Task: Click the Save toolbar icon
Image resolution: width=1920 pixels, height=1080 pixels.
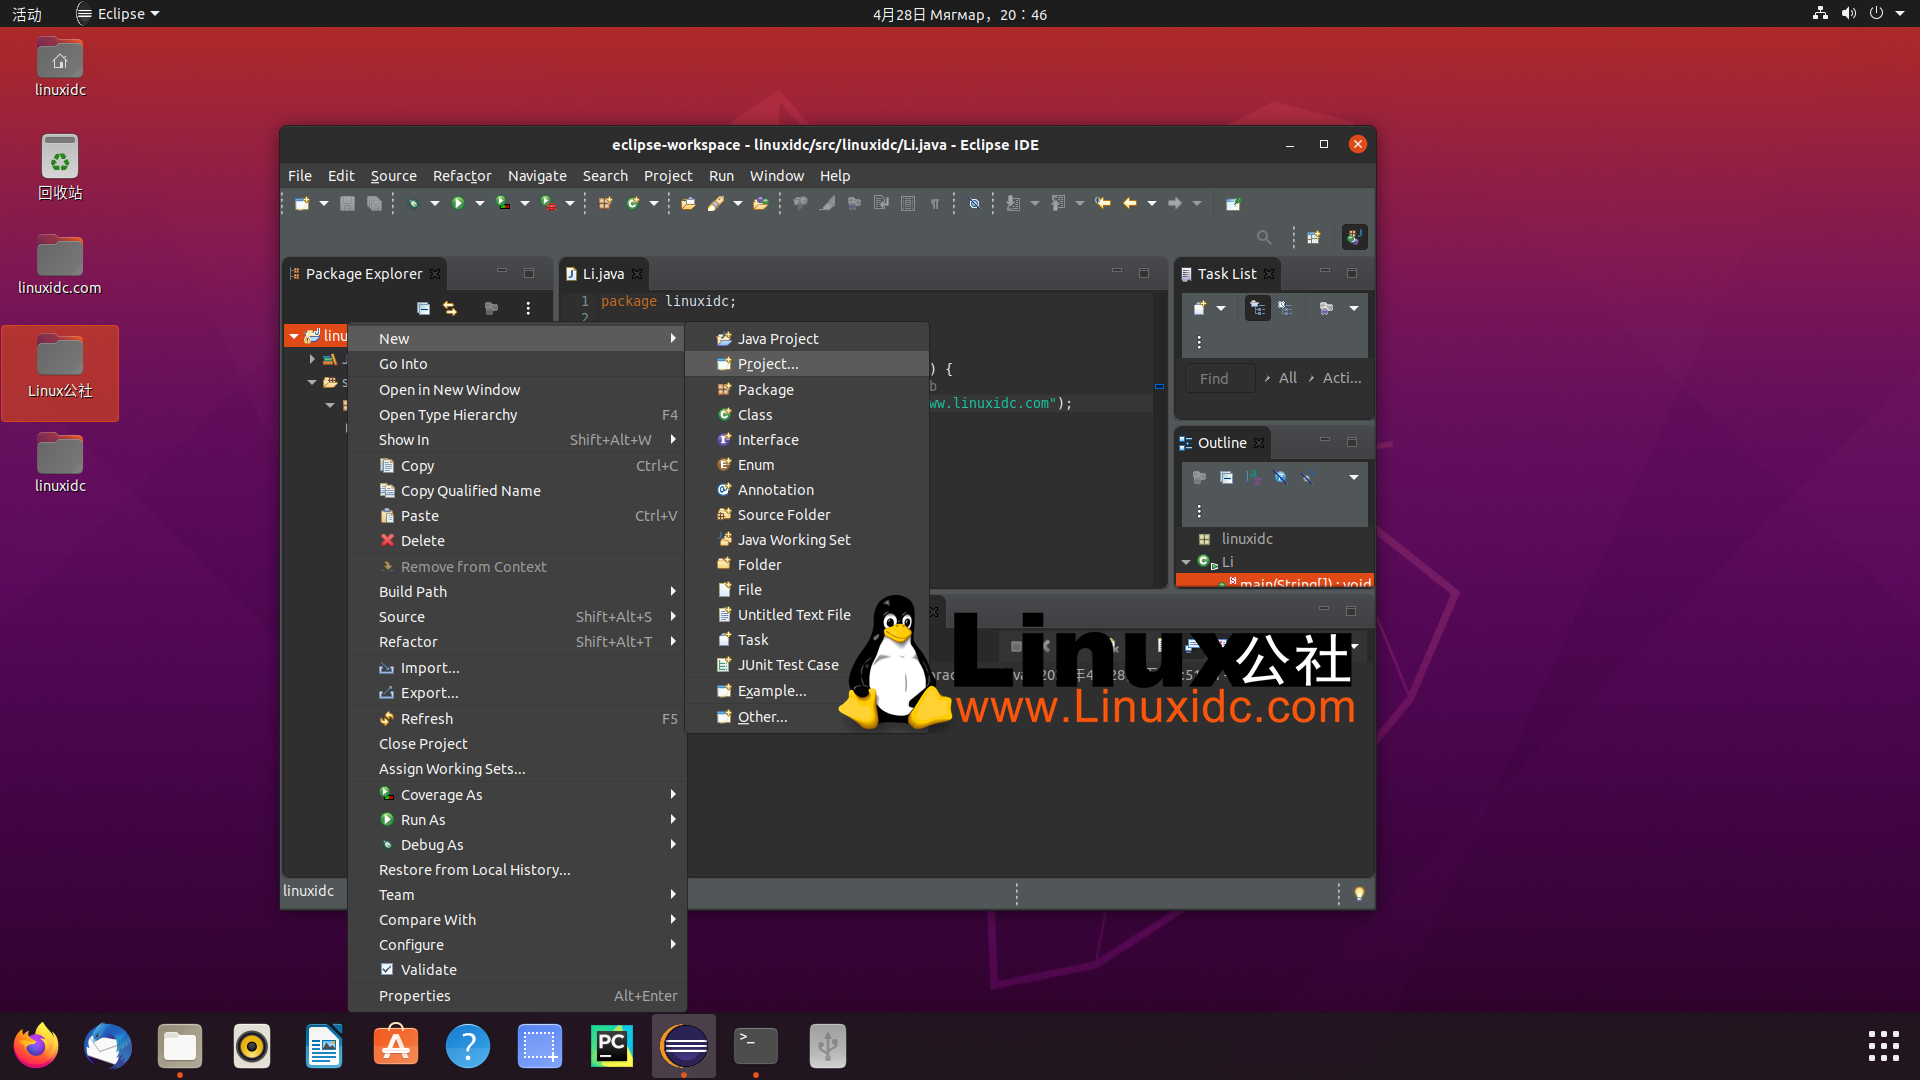Action: pyautogui.click(x=347, y=204)
